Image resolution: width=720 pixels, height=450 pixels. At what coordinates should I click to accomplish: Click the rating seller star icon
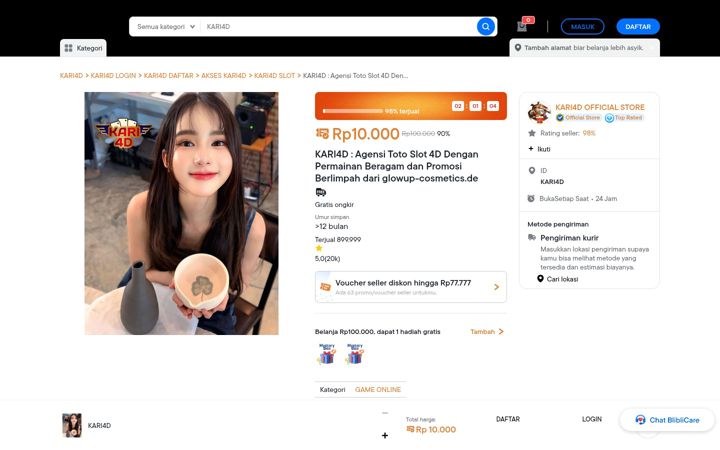tap(532, 133)
